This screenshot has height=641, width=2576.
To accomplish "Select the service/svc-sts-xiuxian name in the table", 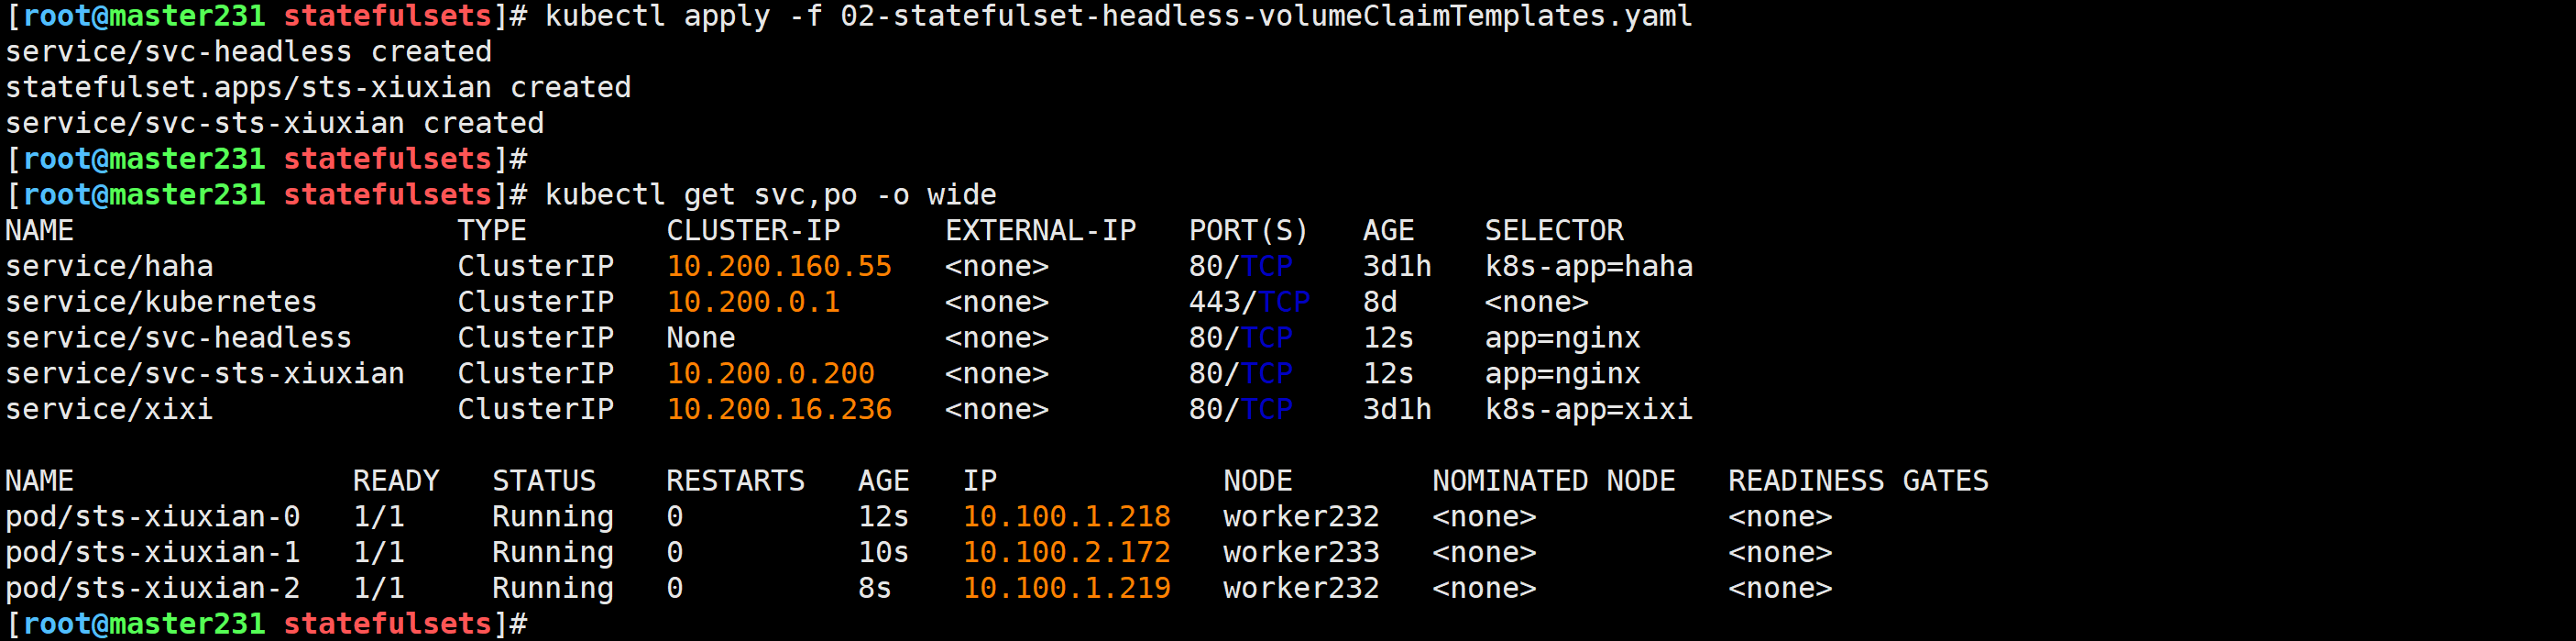I will (205, 374).
